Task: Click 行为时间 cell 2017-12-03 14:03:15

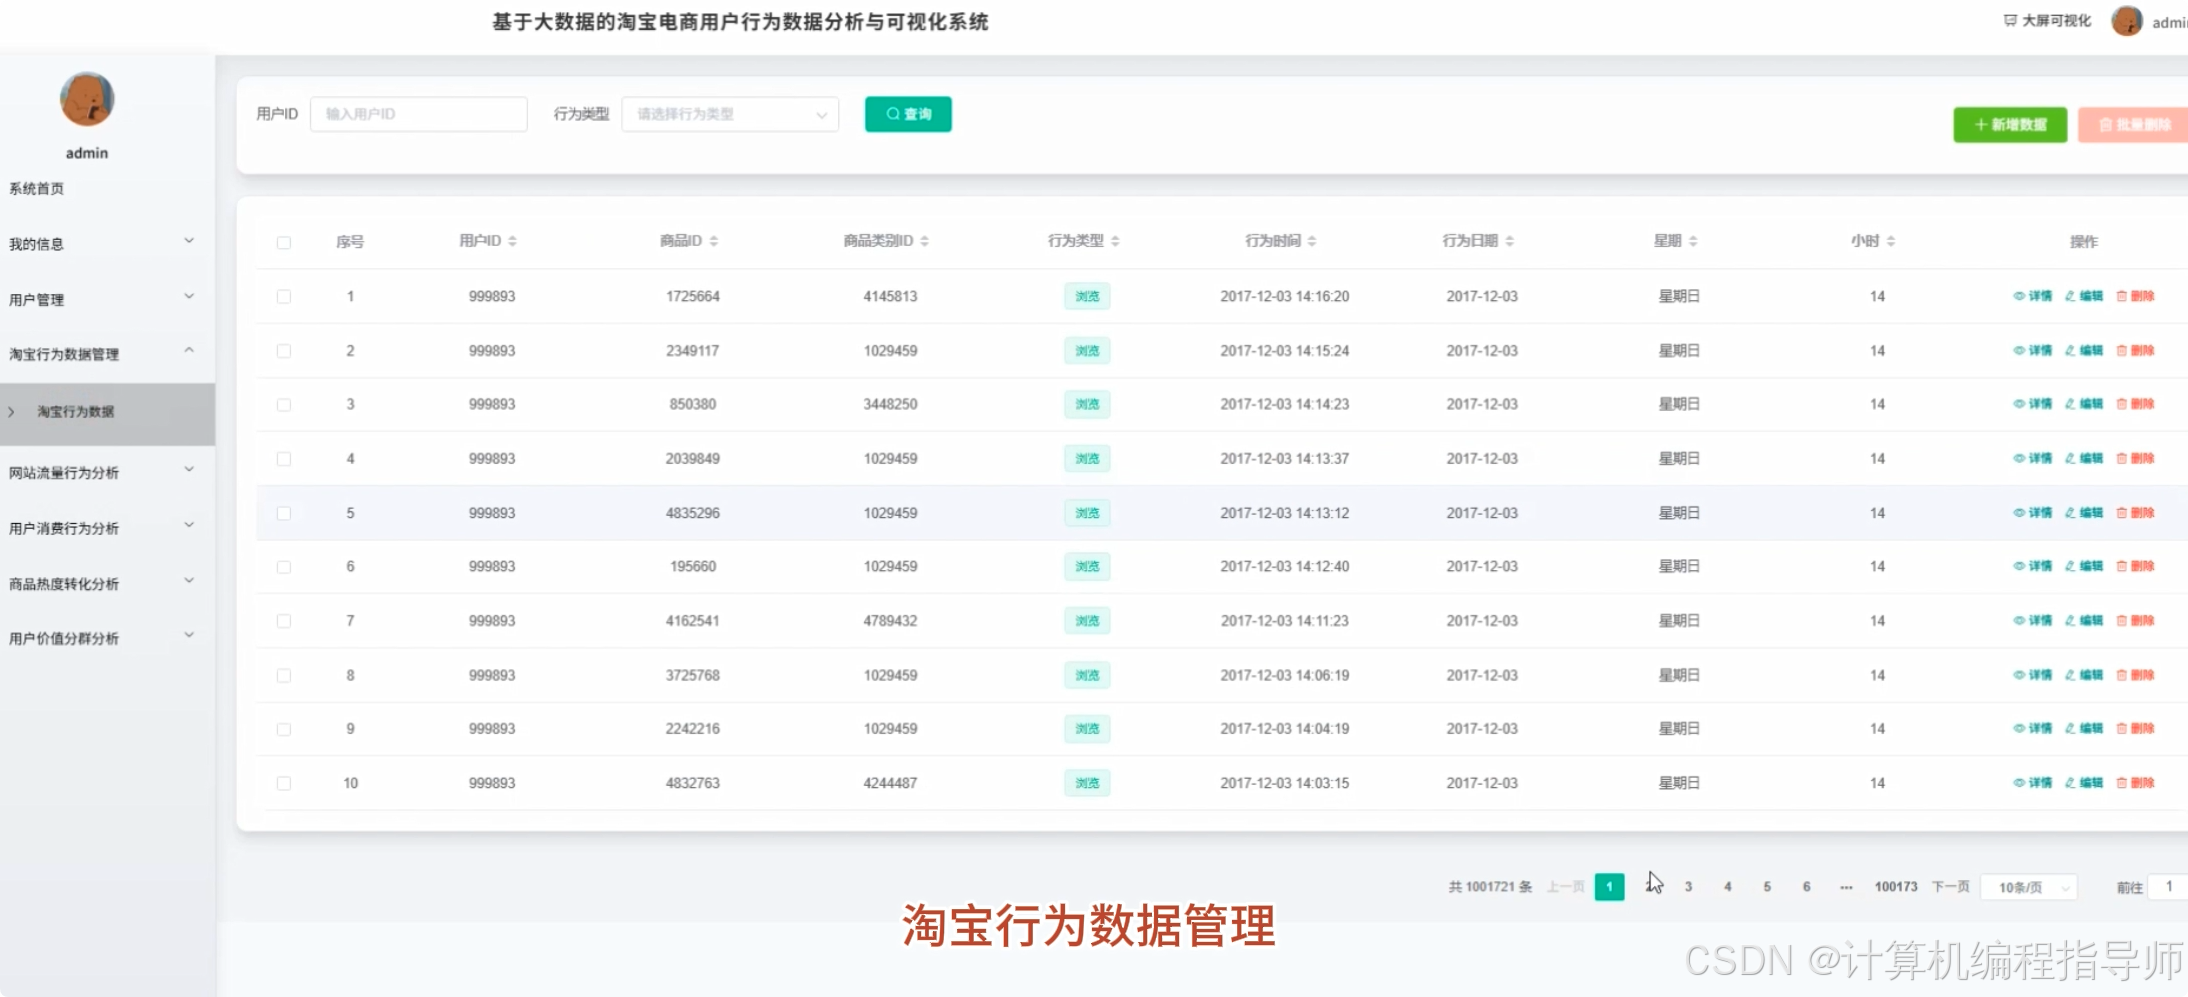Action: 1284,783
